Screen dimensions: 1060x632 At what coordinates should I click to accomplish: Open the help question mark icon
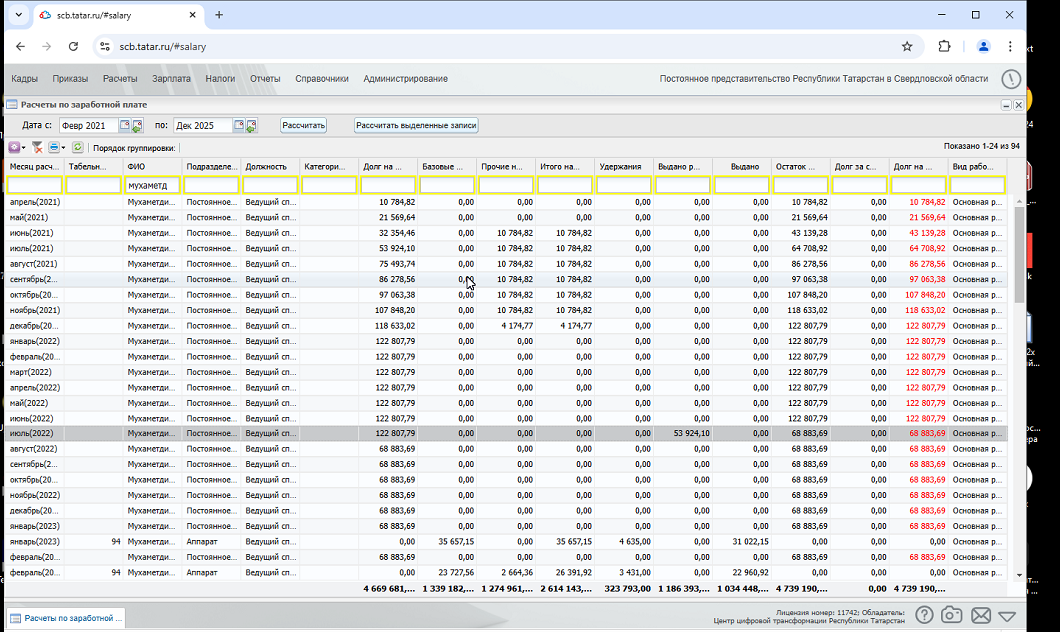[924, 615]
